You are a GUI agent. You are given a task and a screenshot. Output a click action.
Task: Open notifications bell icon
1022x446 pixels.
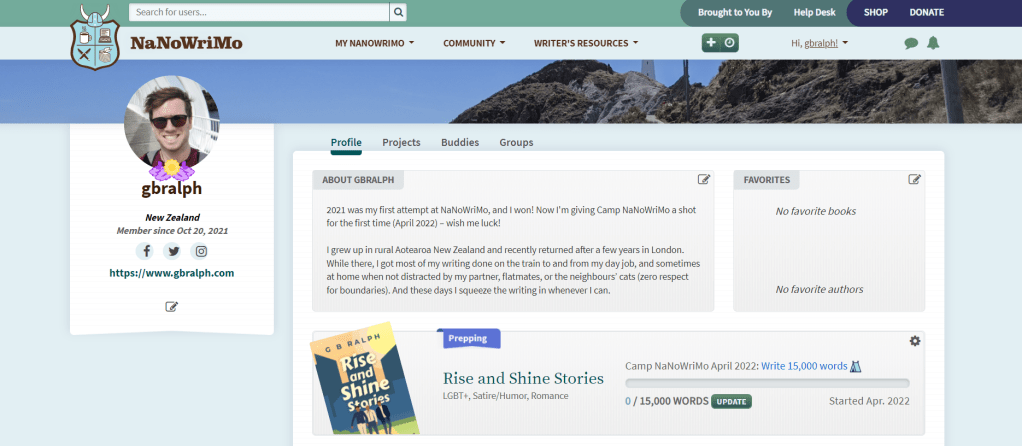(x=933, y=43)
